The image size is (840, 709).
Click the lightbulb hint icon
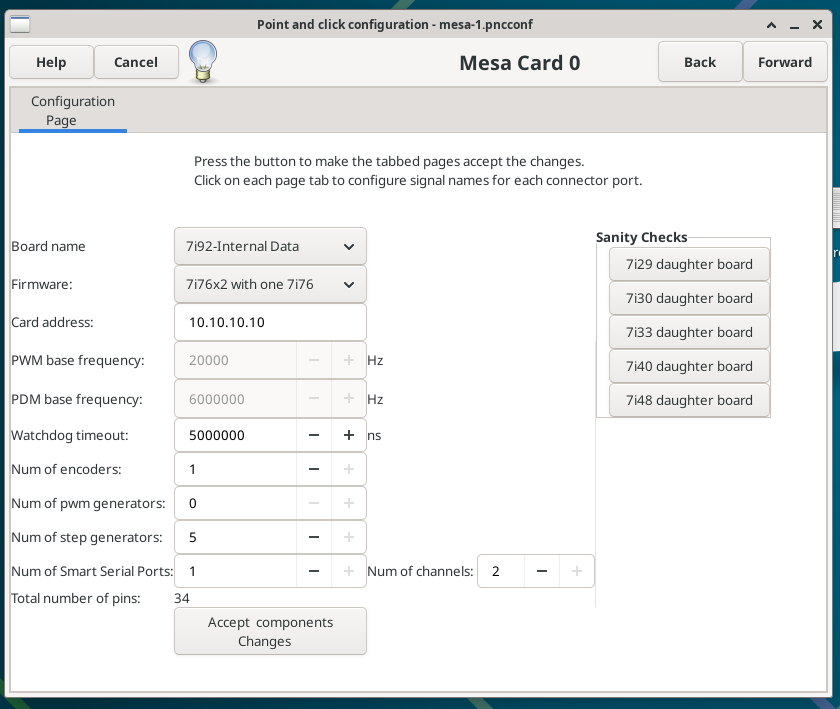click(x=203, y=62)
